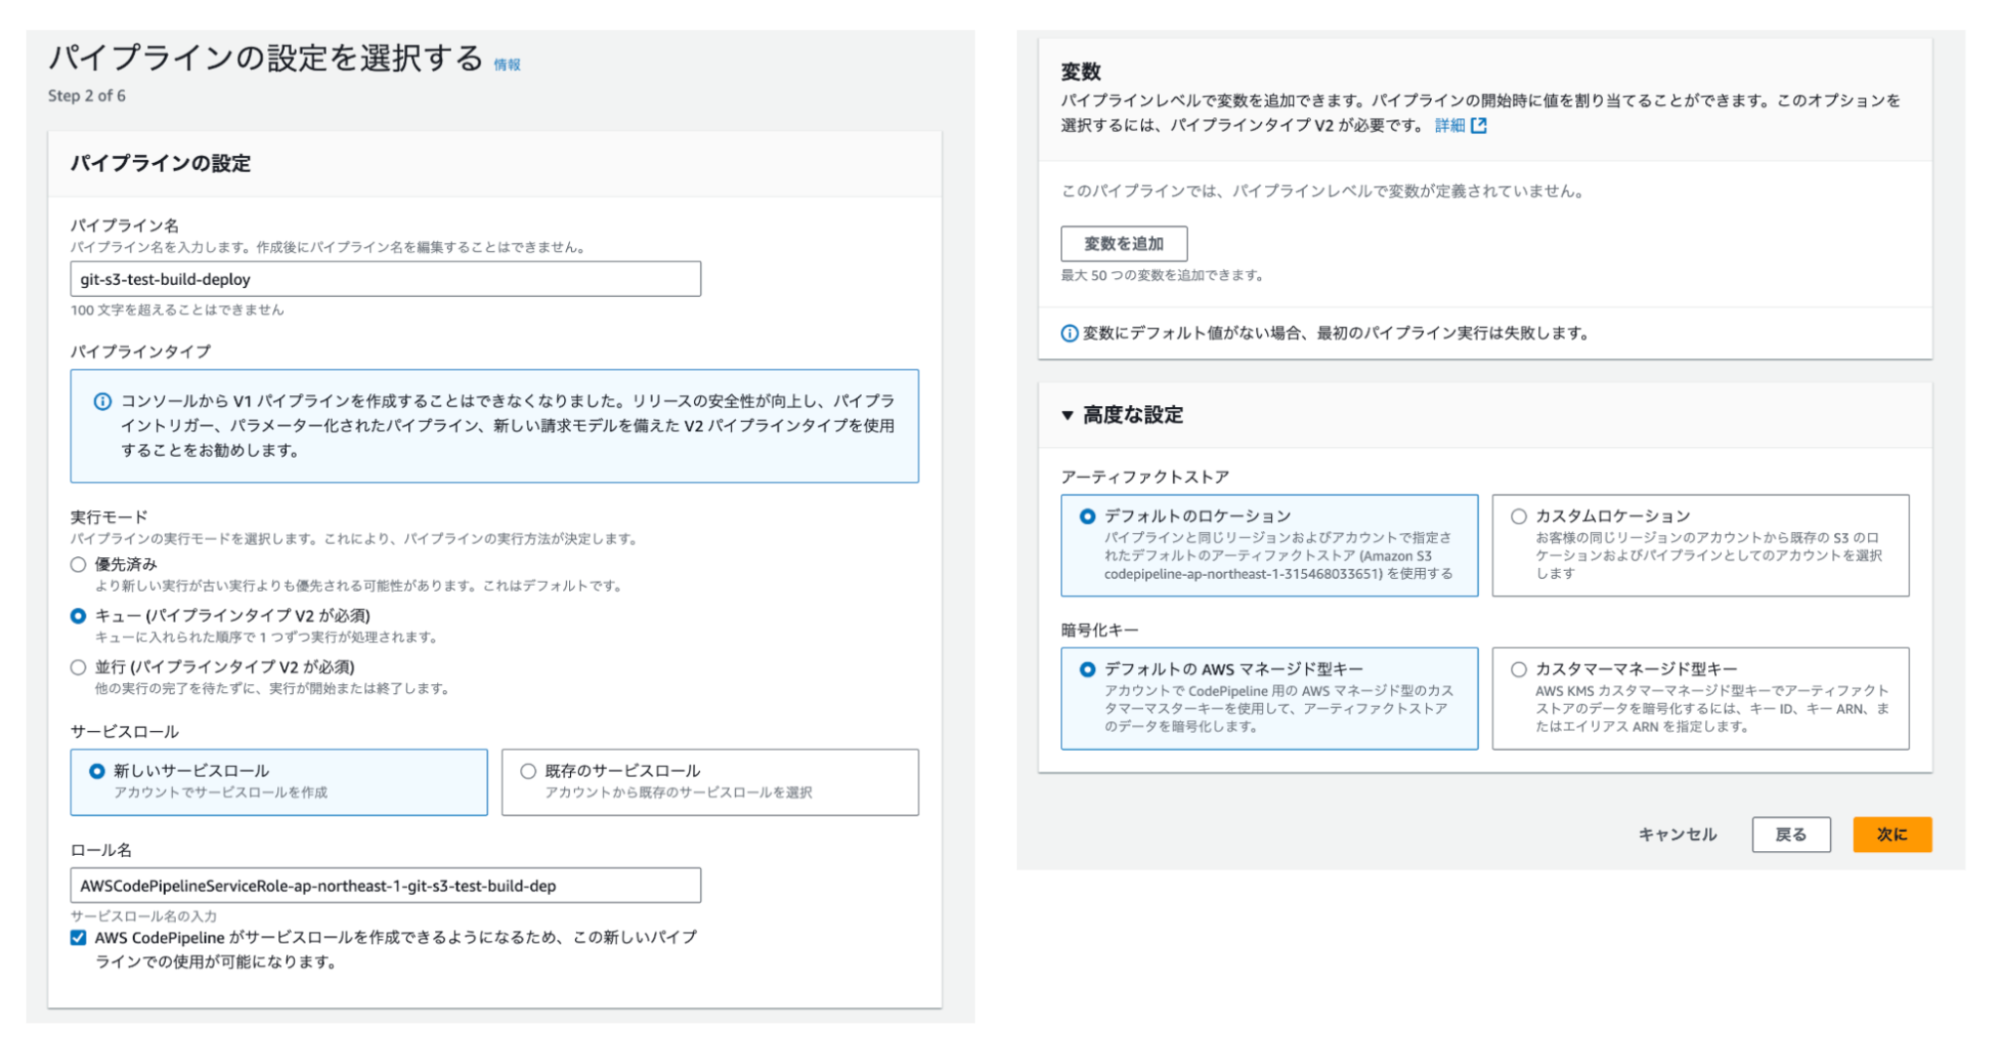
Task: Click the info icon in pipeline type notice
Action: pos(102,402)
